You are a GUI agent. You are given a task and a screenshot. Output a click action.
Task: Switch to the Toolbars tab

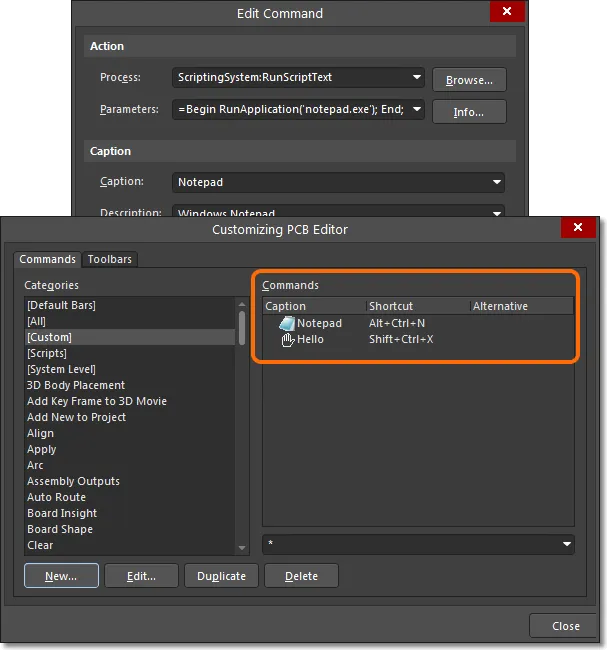(x=109, y=260)
